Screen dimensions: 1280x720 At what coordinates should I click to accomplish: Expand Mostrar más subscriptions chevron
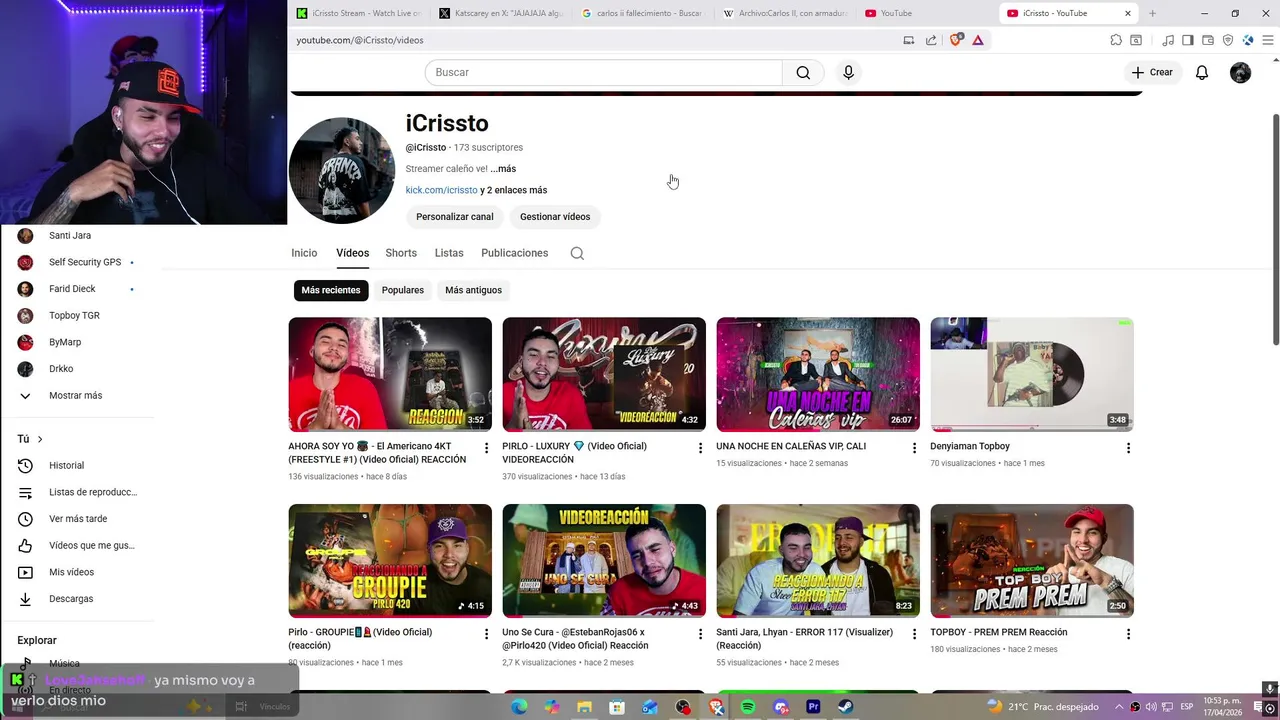[x=25, y=396]
